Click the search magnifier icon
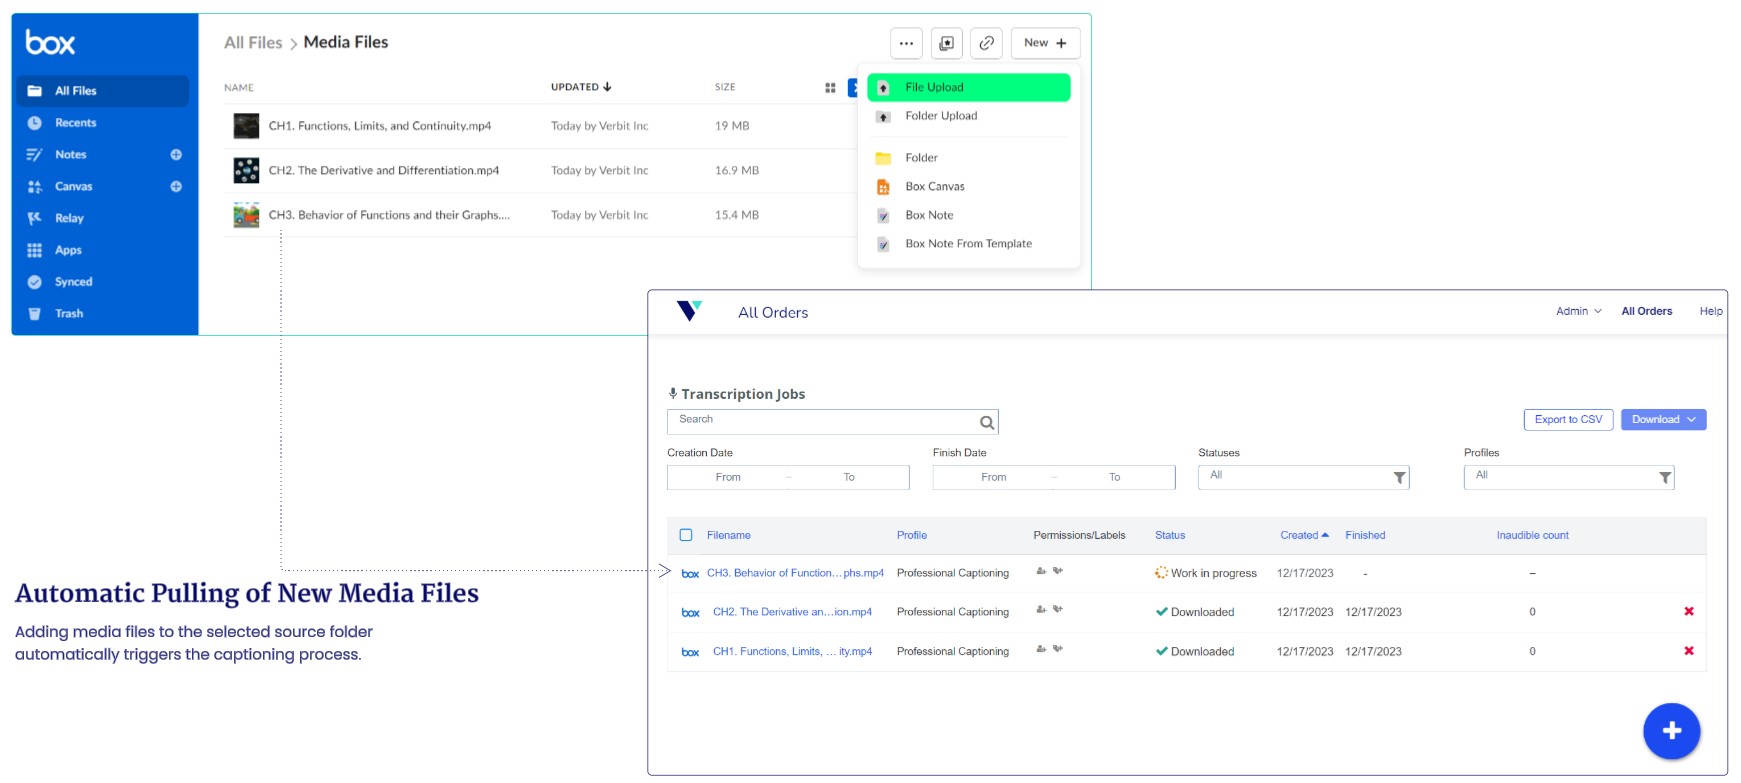 (x=986, y=423)
